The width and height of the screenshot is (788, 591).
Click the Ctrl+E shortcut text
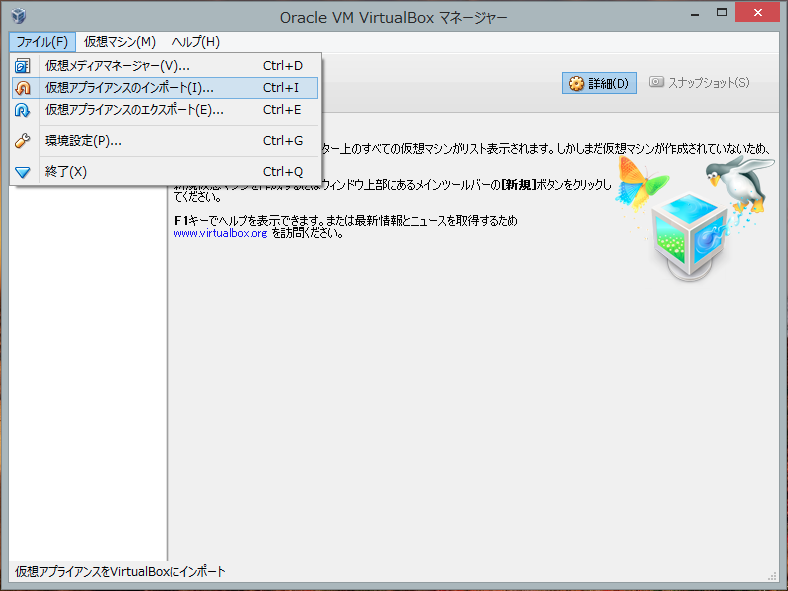pyautogui.click(x=282, y=110)
